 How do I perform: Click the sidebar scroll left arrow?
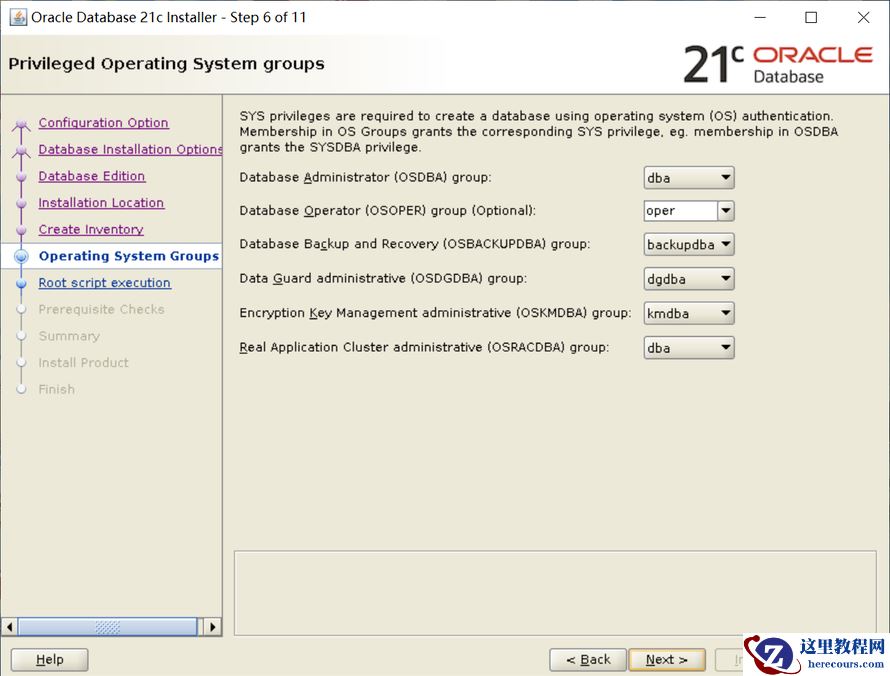click(x=9, y=627)
